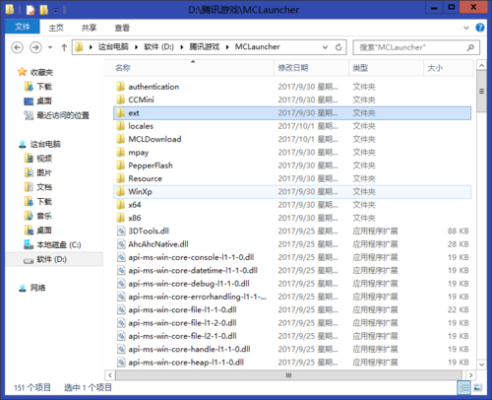Select the 3DTools.dll file icon

(x=121, y=231)
